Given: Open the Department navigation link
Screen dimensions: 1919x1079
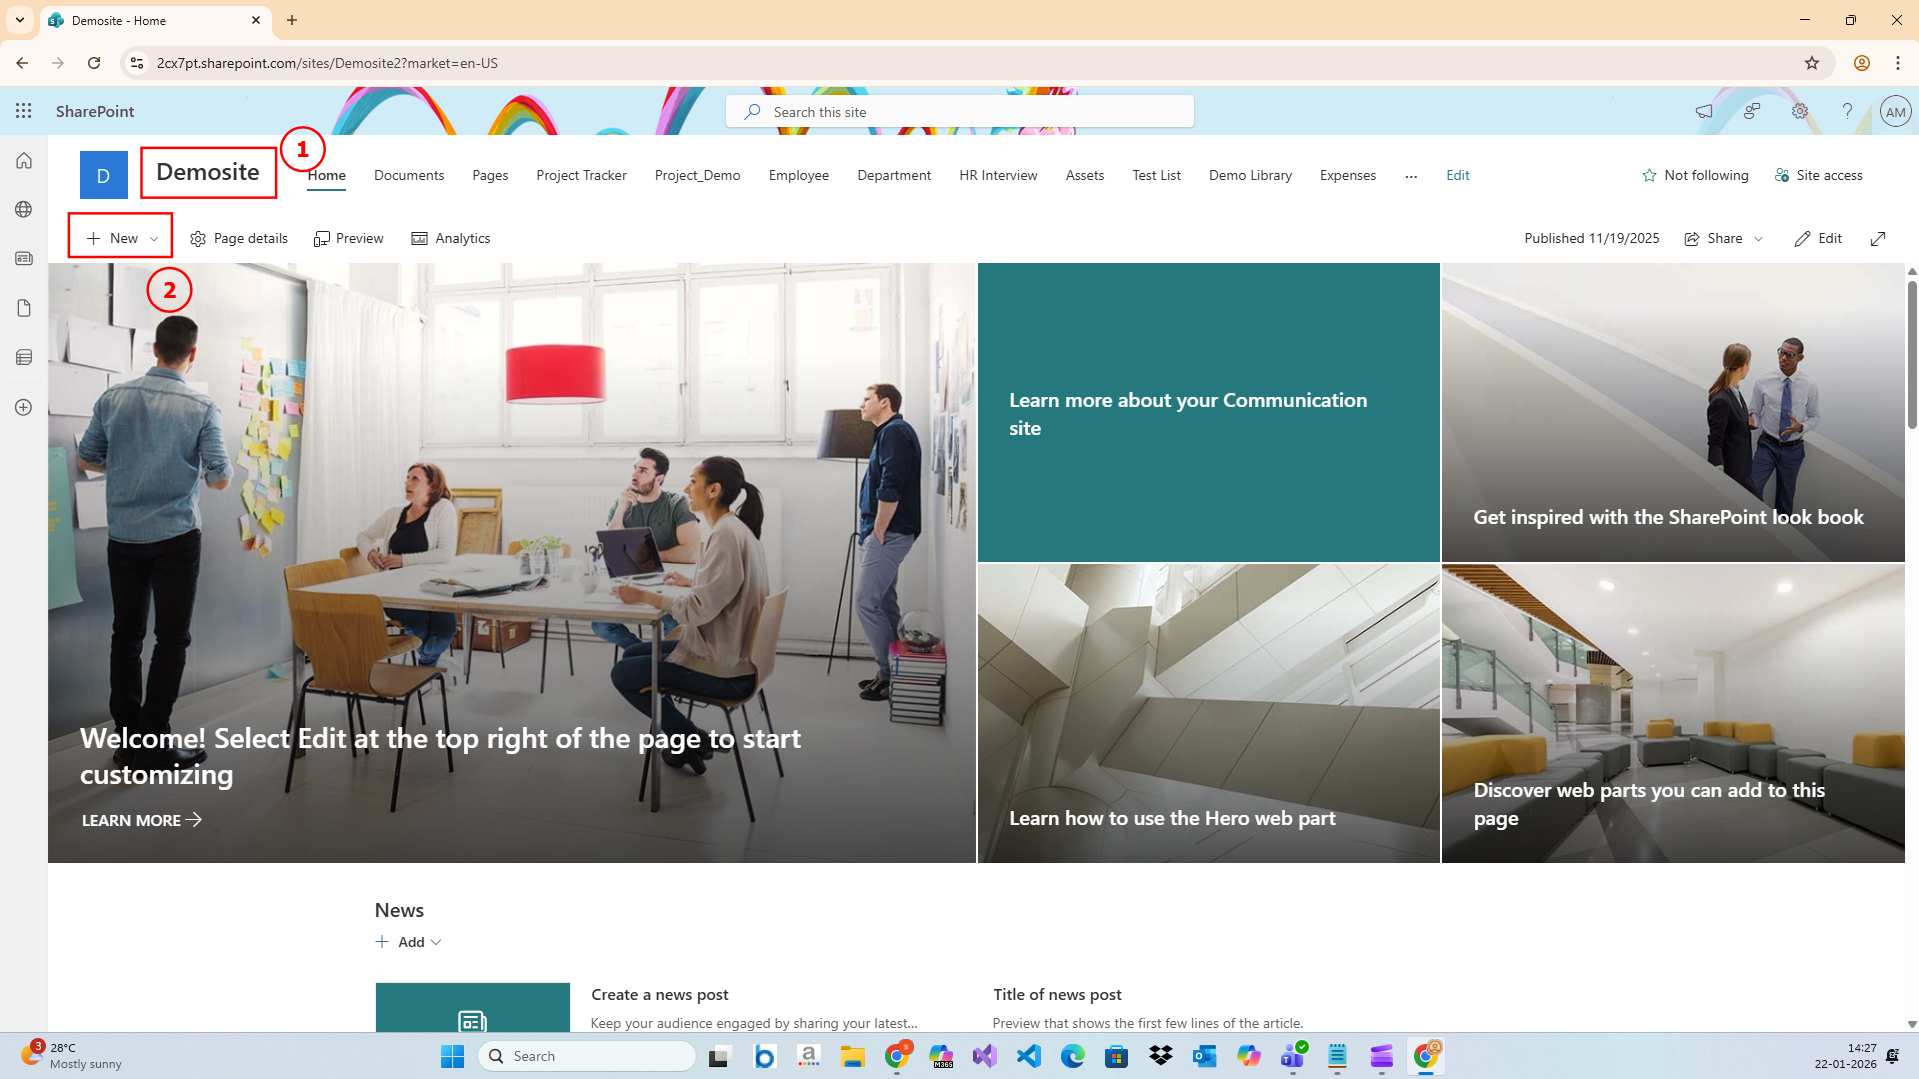Looking at the screenshot, I should click(x=894, y=175).
